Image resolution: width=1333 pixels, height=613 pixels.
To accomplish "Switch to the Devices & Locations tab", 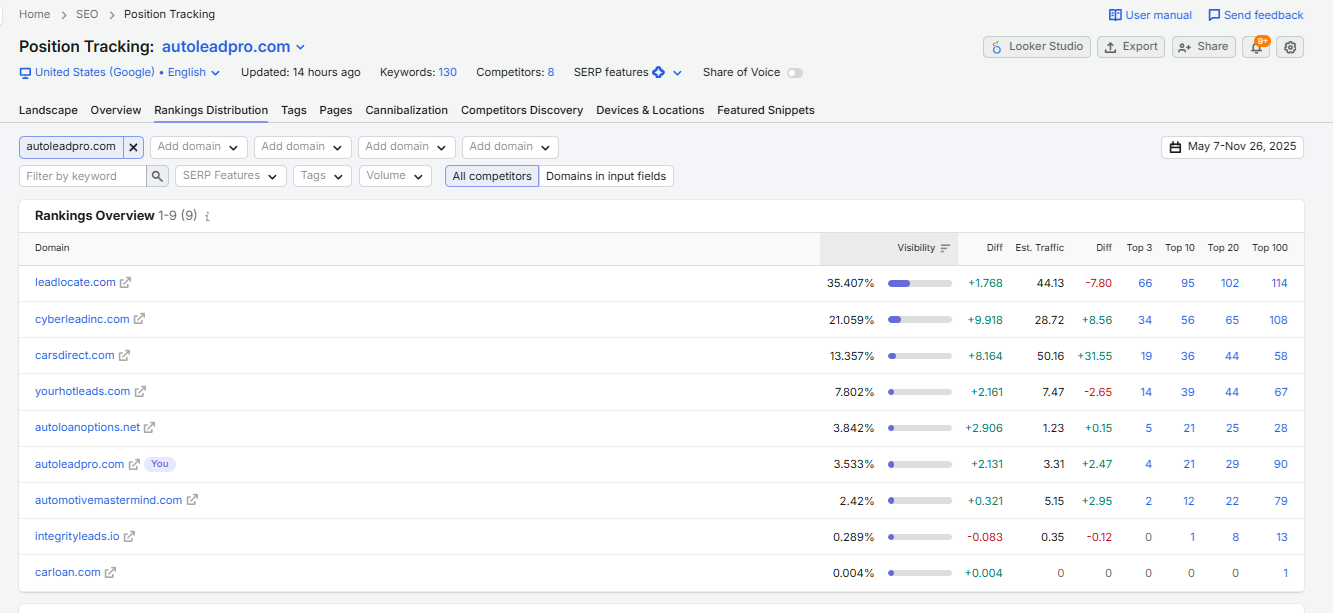I will click(650, 110).
